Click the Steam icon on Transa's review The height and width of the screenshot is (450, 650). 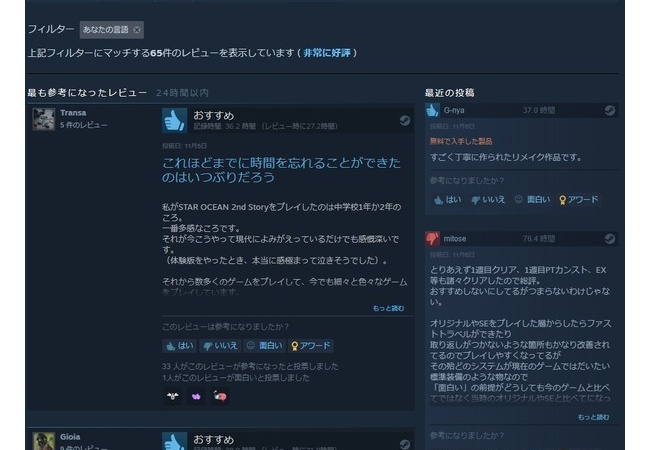(x=405, y=120)
